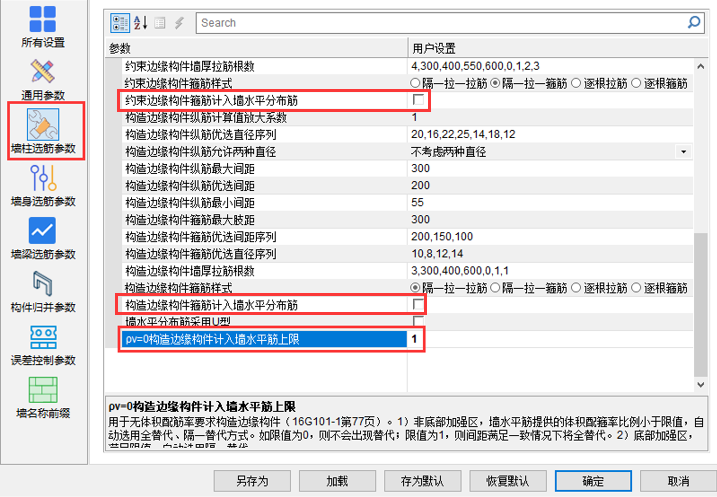Edit 构造边缘构件箍筋优选直径序列 value 10,8,12,14
Image resolution: width=717 pixels, height=497 pixels.
point(550,253)
